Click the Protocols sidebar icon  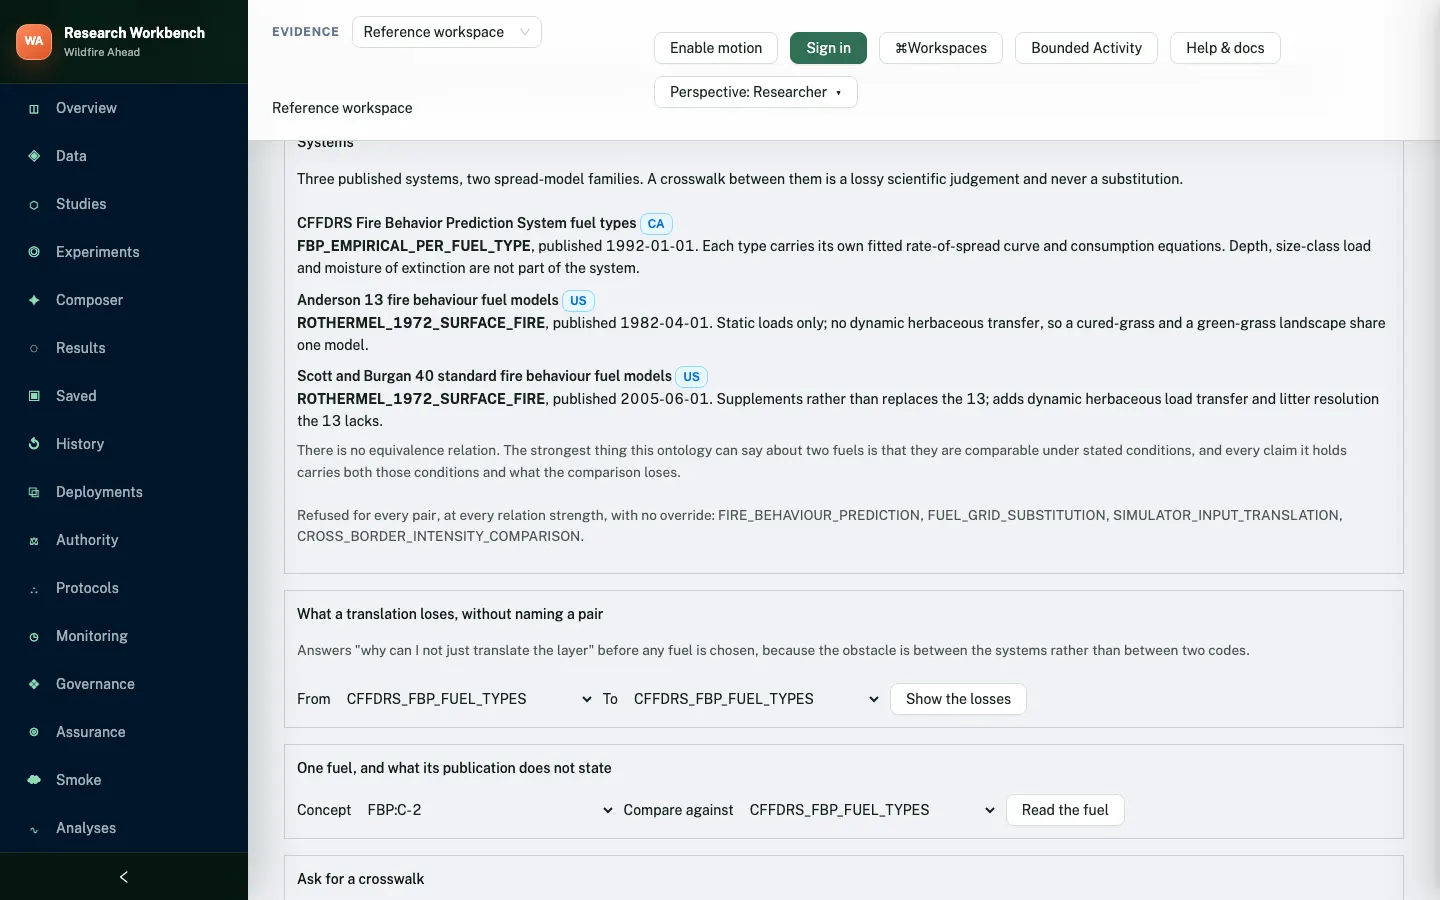point(34,588)
